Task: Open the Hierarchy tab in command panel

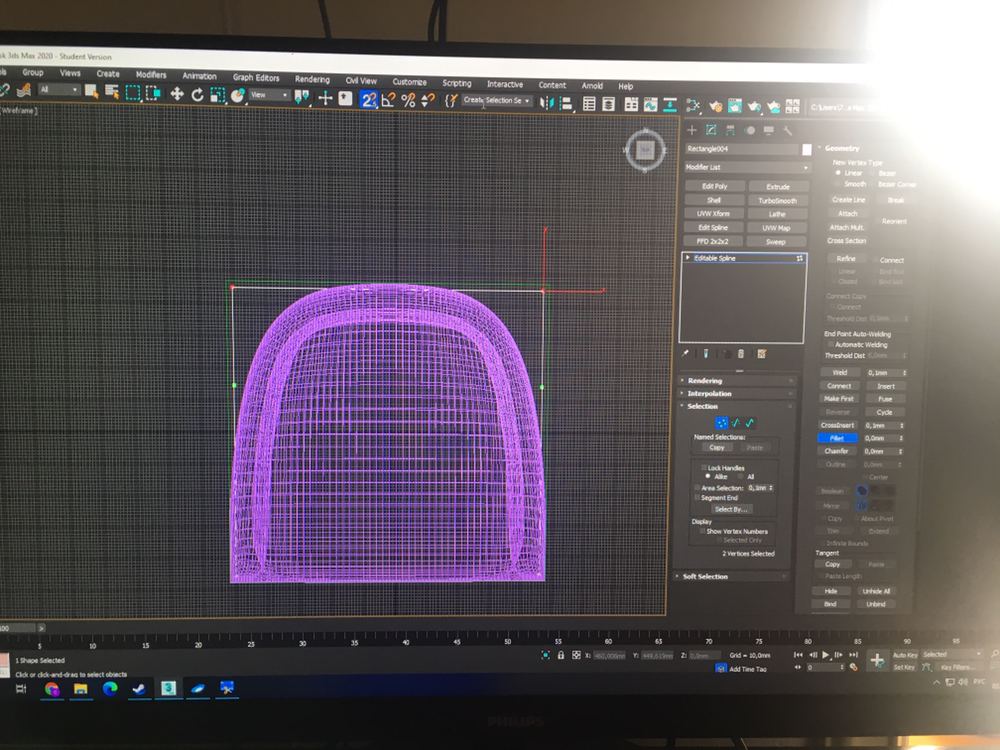Action: pyautogui.click(x=730, y=130)
